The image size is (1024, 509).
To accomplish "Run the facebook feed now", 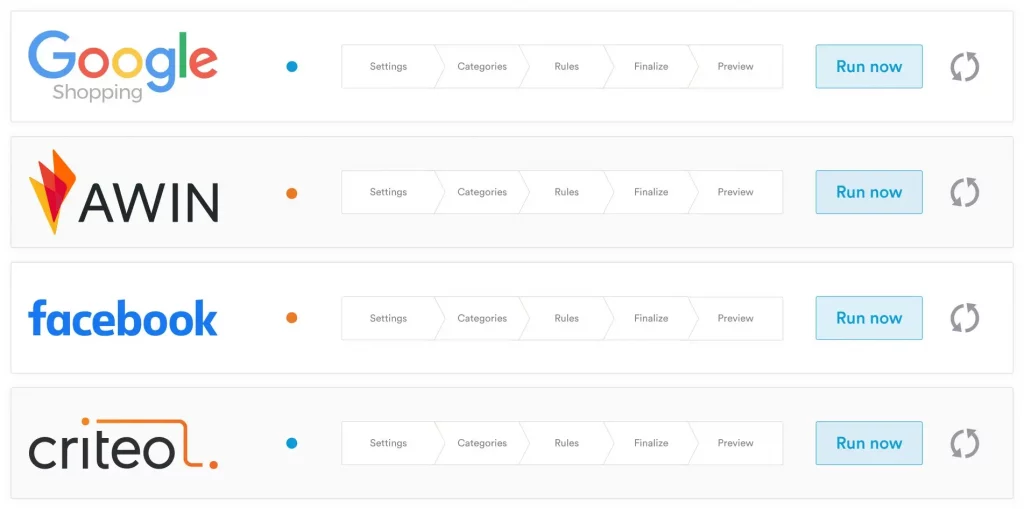I will (869, 318).
